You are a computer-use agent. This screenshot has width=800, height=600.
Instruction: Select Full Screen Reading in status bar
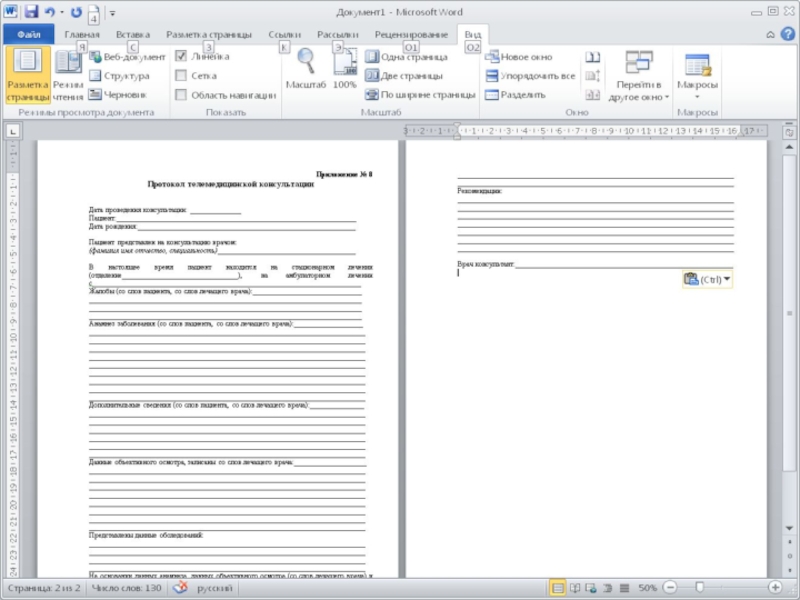(575, 588)
